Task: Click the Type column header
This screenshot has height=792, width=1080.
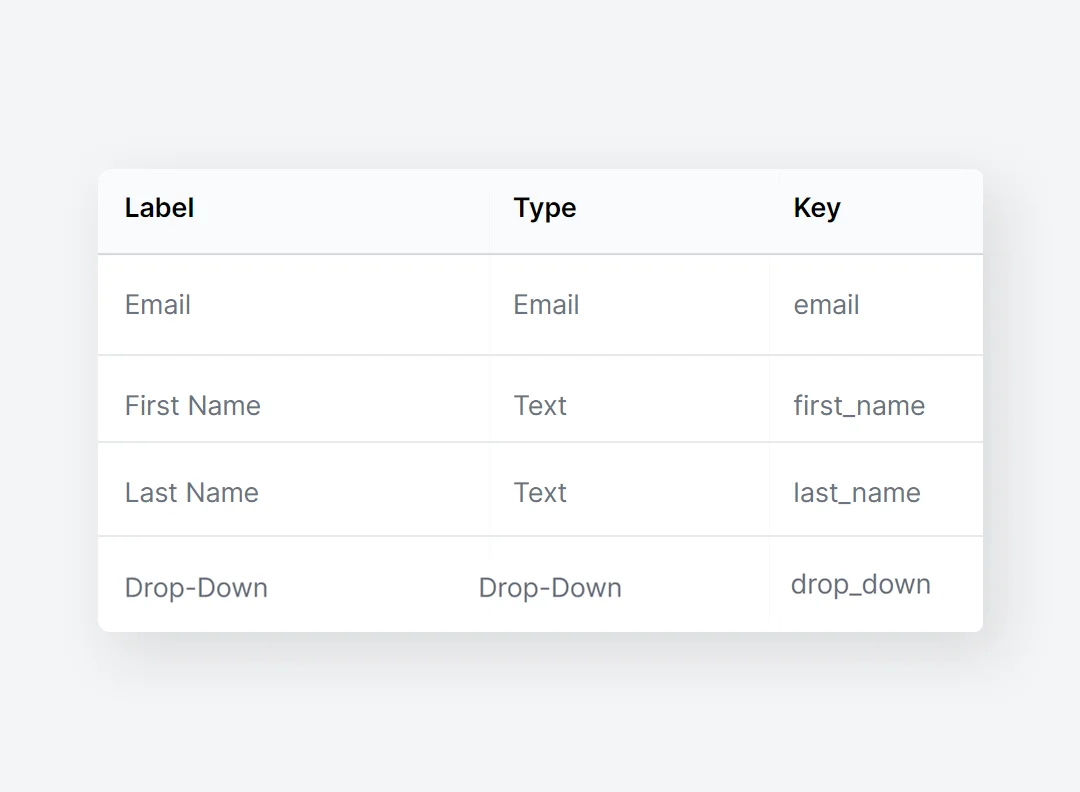Action: [545, 208]
